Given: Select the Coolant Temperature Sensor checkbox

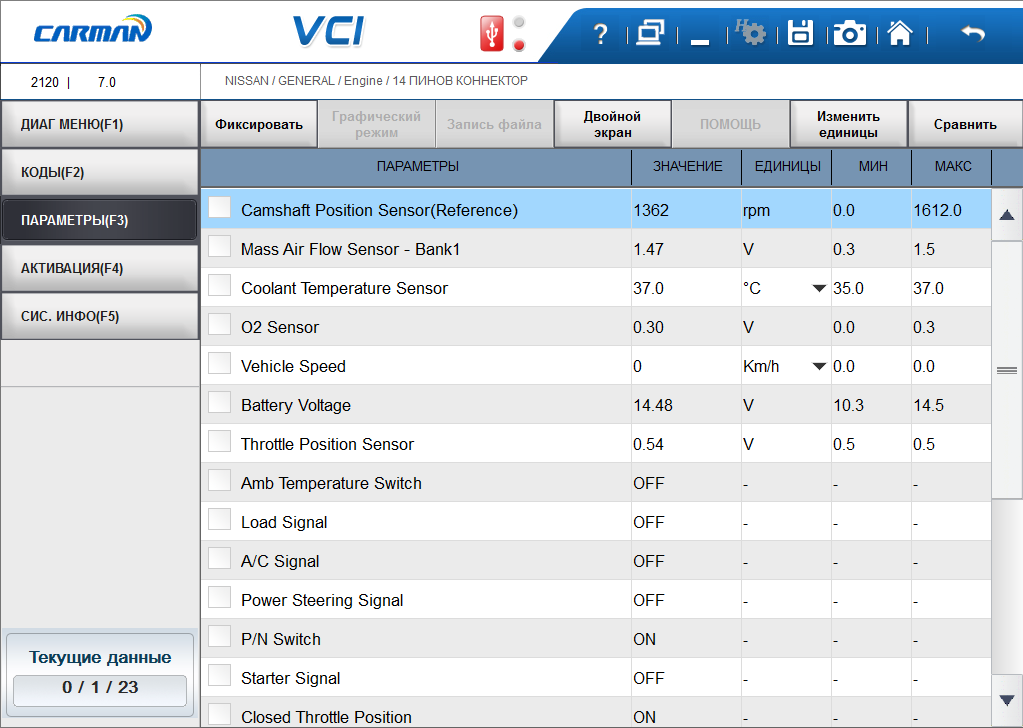Looking at the screenshot, I should [x=219, y=286].
